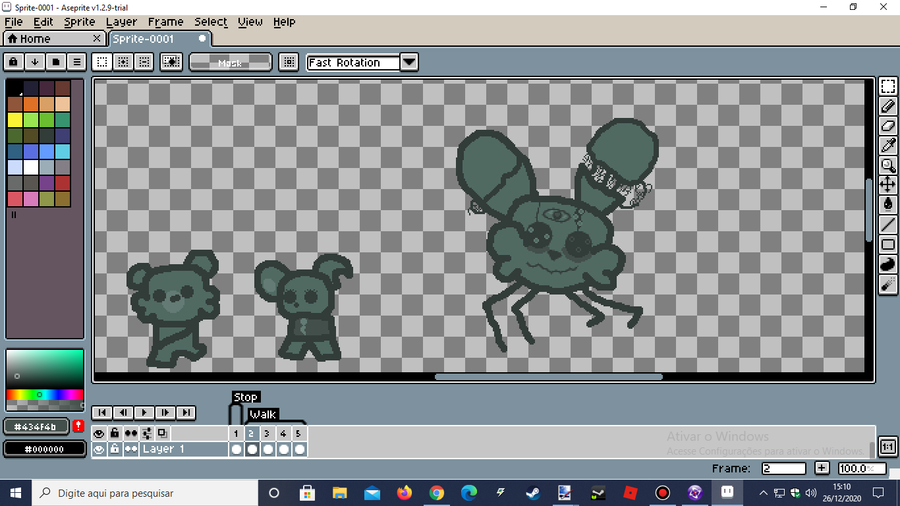Select the Rectangle shape tool

coord(887,244)
